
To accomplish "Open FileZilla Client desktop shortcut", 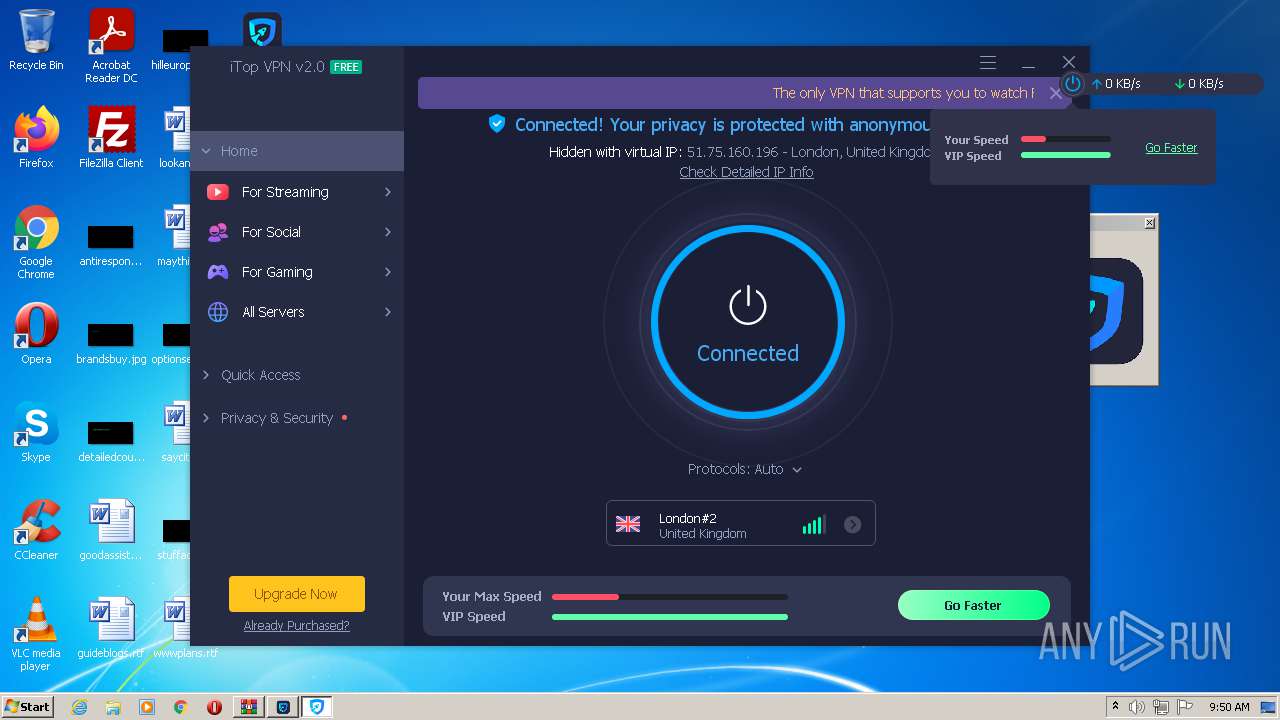I will tap(111, 138).
